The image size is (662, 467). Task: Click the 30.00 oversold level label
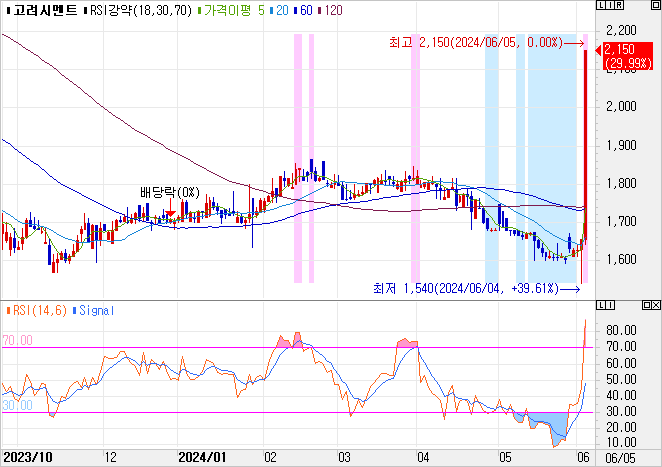point(17,405)
